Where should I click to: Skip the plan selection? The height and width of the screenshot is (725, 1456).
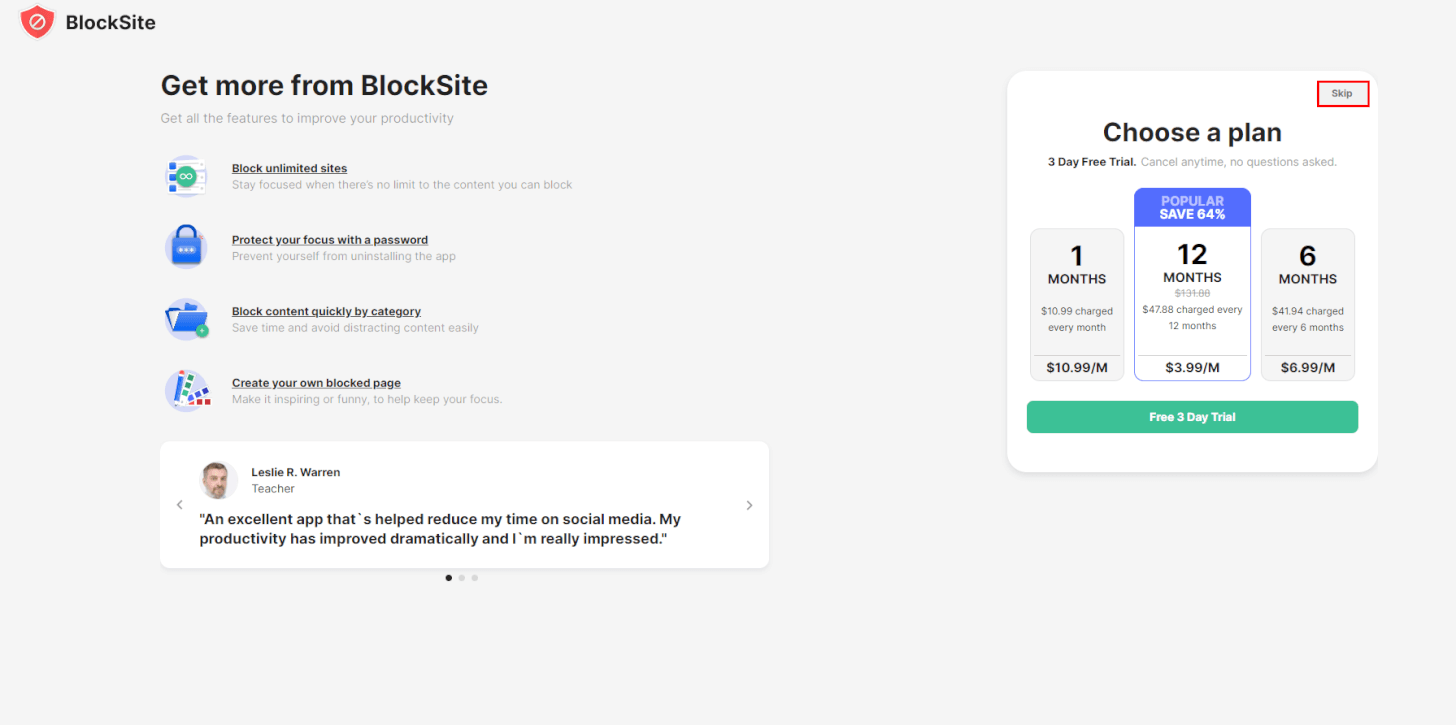coord(1342,93)
